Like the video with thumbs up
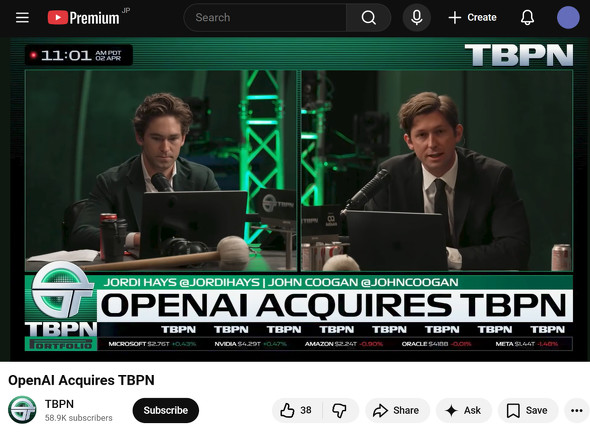590x432 pixels. (x=297, y=410)
